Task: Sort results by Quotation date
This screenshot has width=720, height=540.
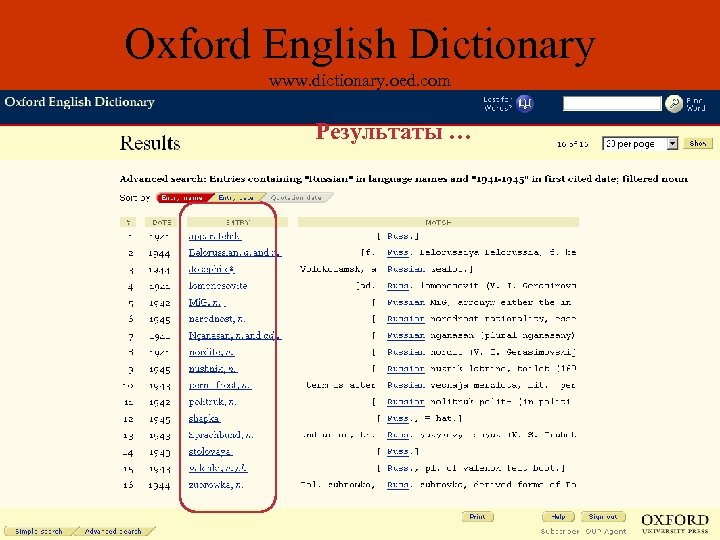Action: tap(296, 197)
